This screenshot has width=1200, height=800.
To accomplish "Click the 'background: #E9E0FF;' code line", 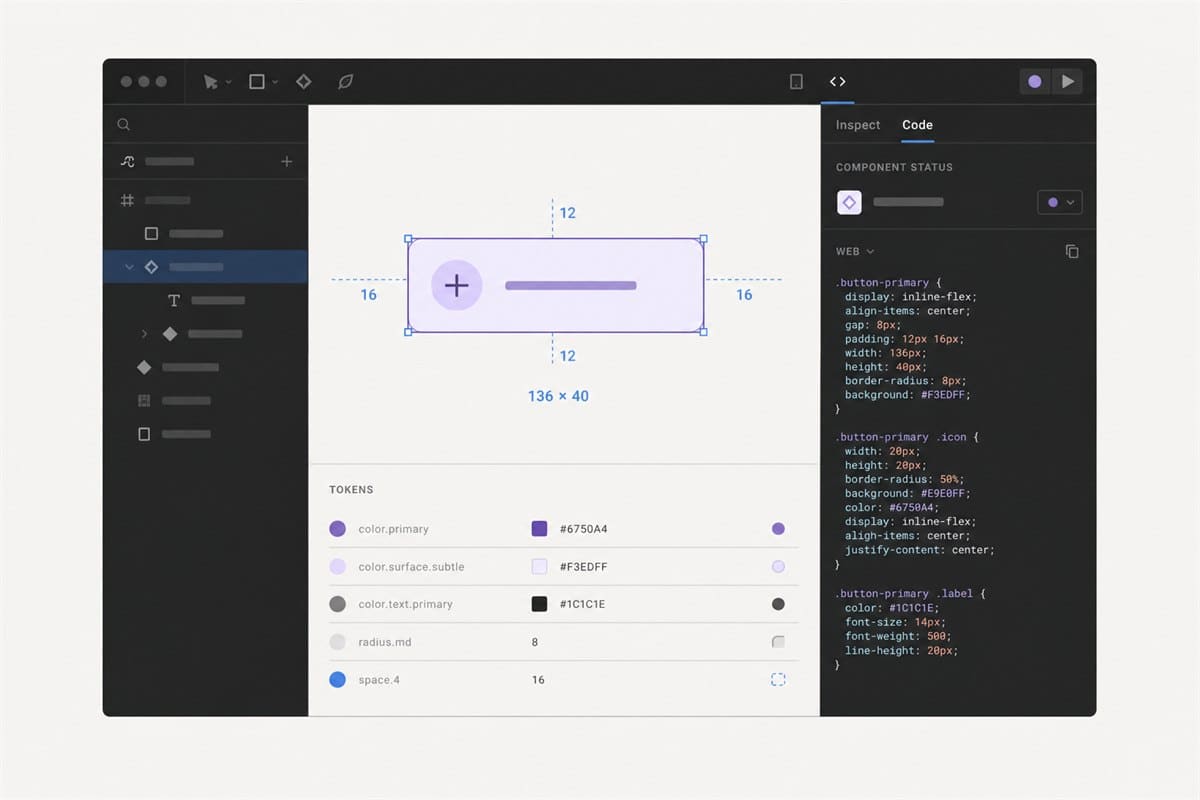I will tap(908, 493).
